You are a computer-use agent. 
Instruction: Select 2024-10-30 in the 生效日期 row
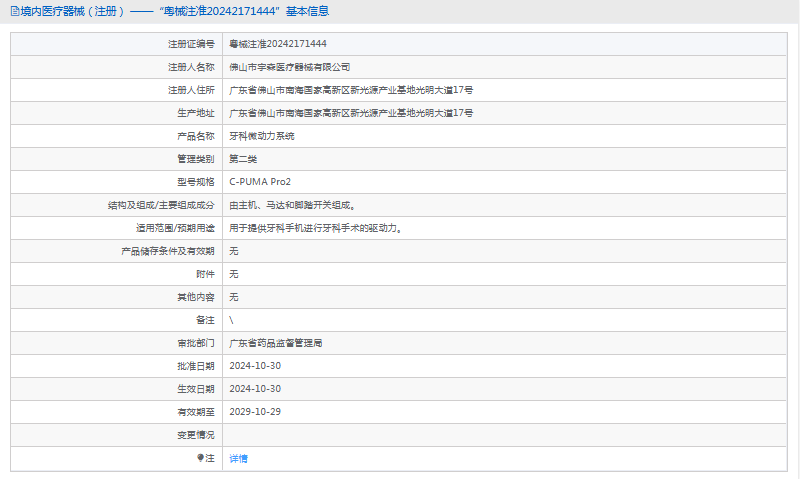255,389
